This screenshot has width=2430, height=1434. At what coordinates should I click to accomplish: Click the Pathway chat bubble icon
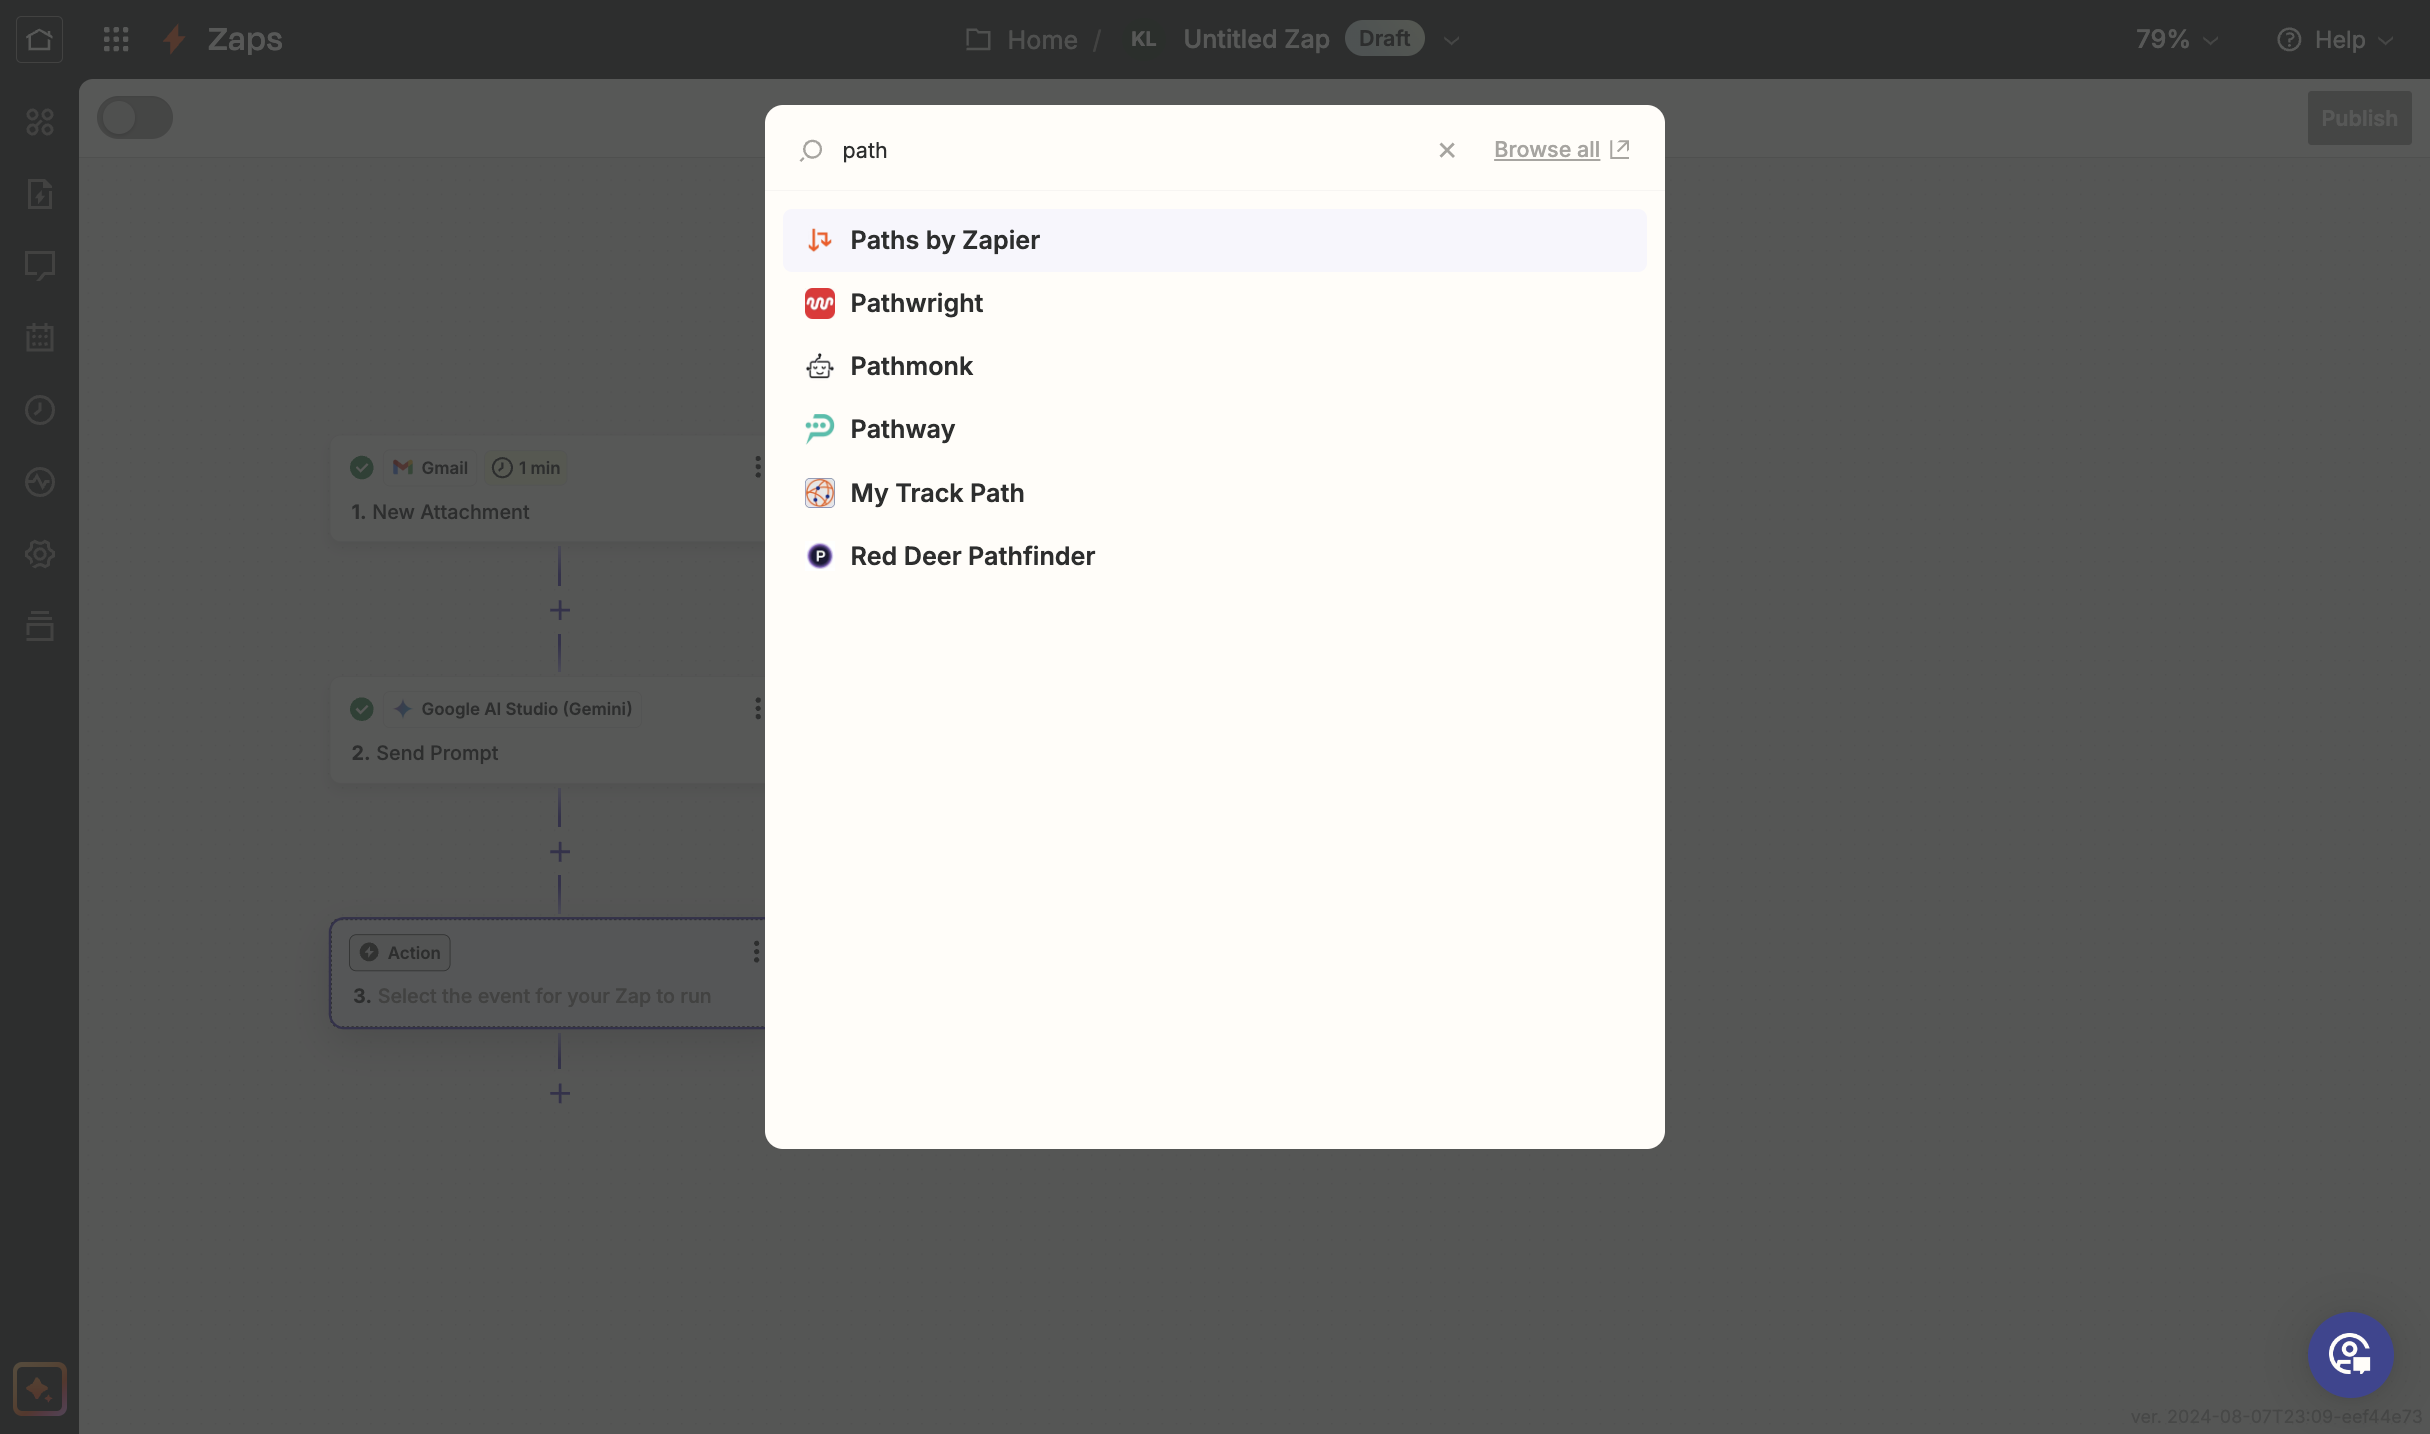[819, 429]
